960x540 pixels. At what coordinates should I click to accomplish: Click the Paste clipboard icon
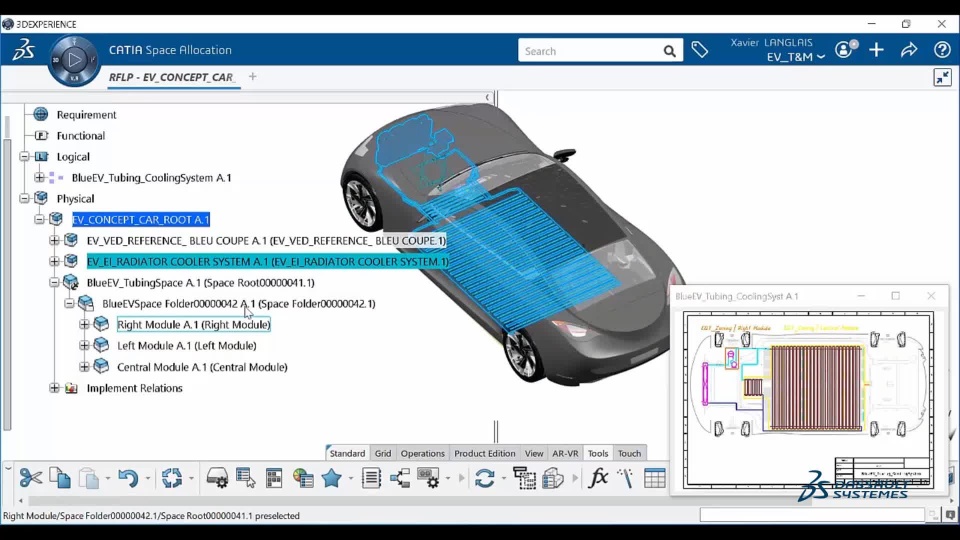point(89,478)
